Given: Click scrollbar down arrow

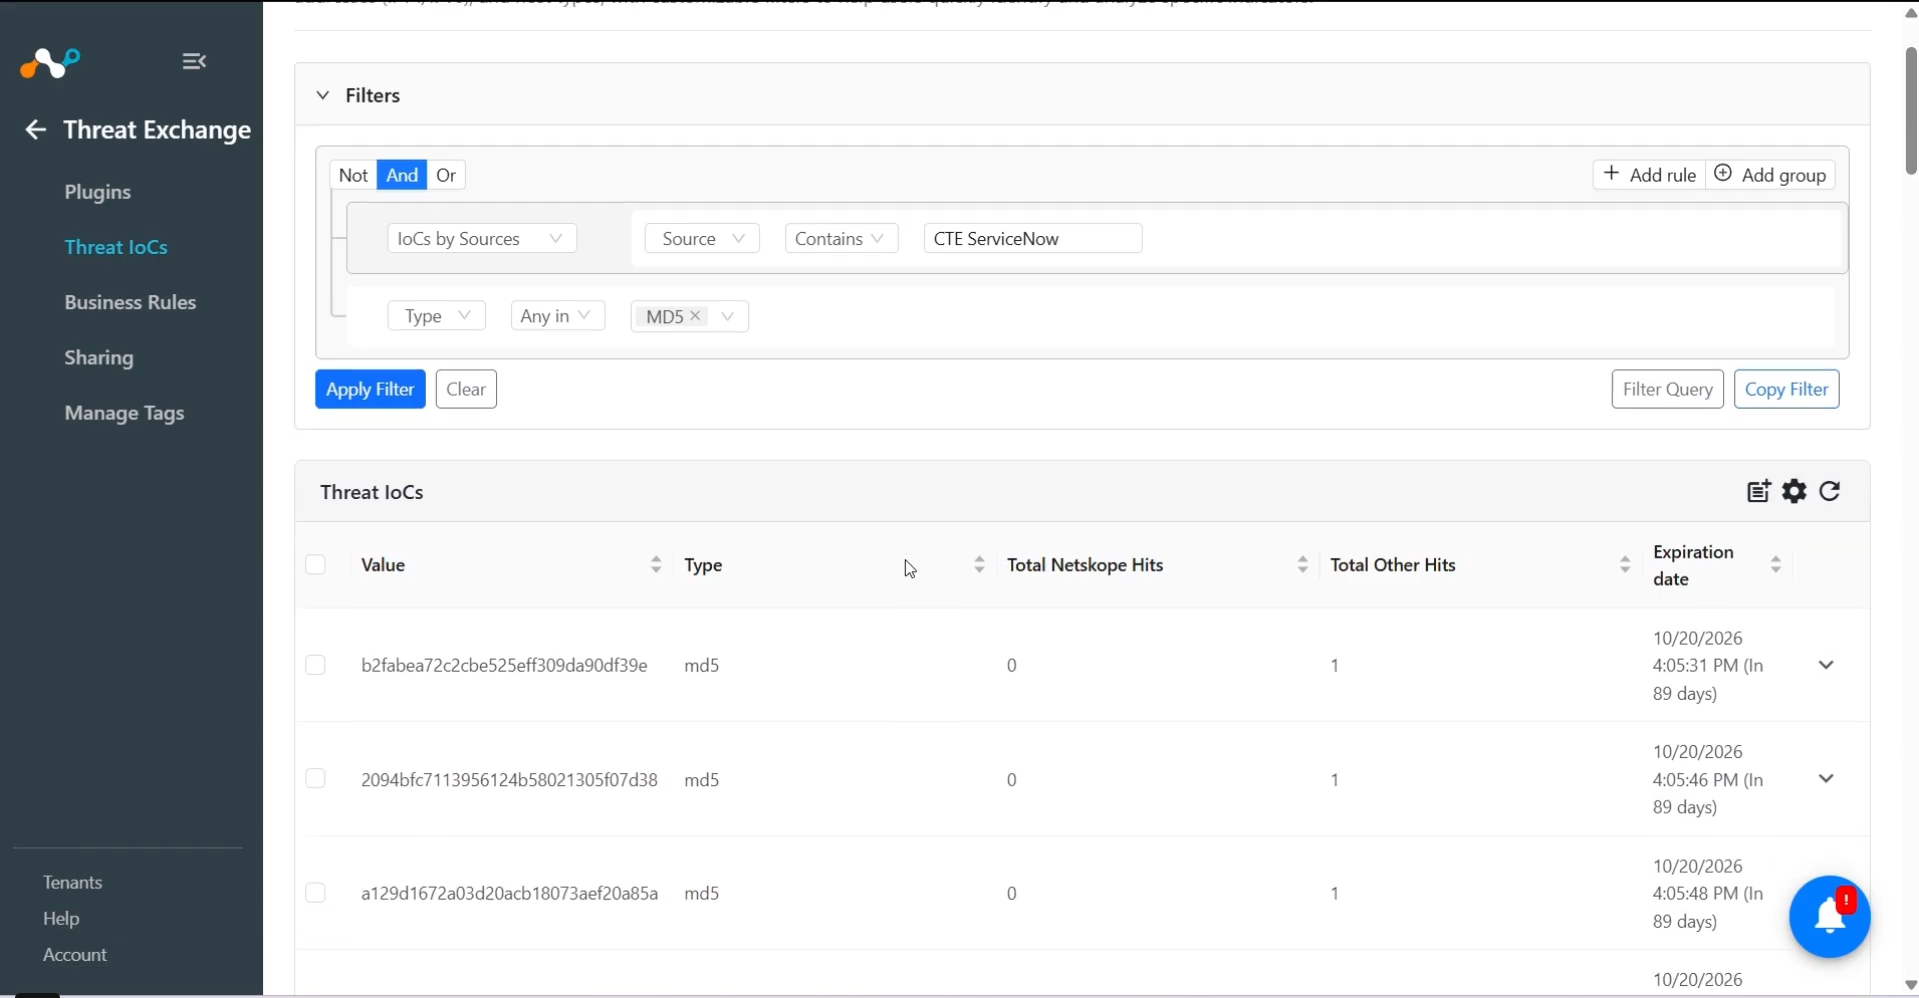Looking at the screenshot, I should tap(1911, 985).
